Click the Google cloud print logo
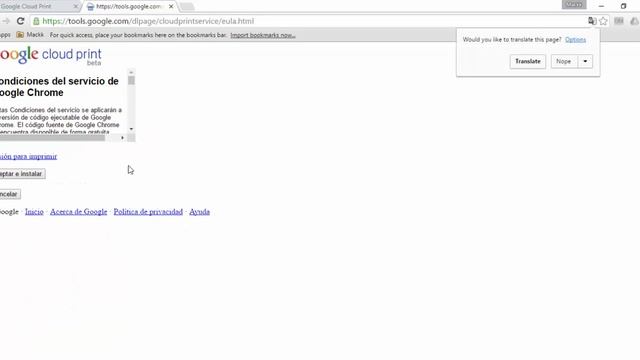The height and width of the screenshot is (360, 640). pos(51,56)
